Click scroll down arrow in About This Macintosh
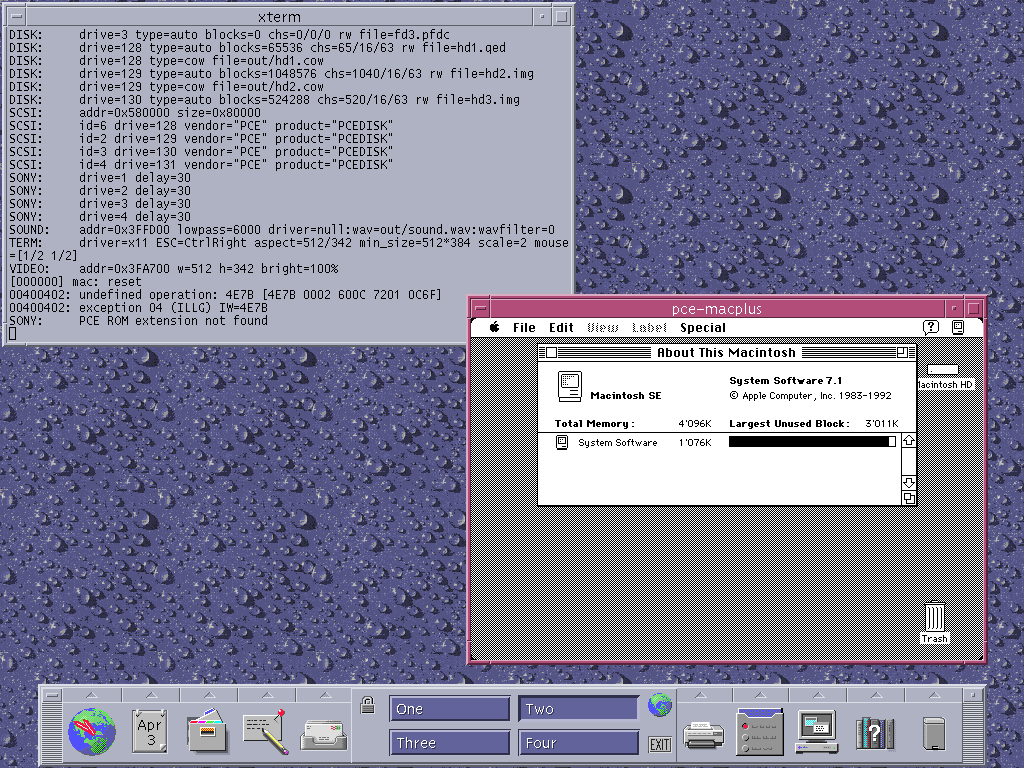This screenshot has height=768, width=1024. tap(908, 483)
